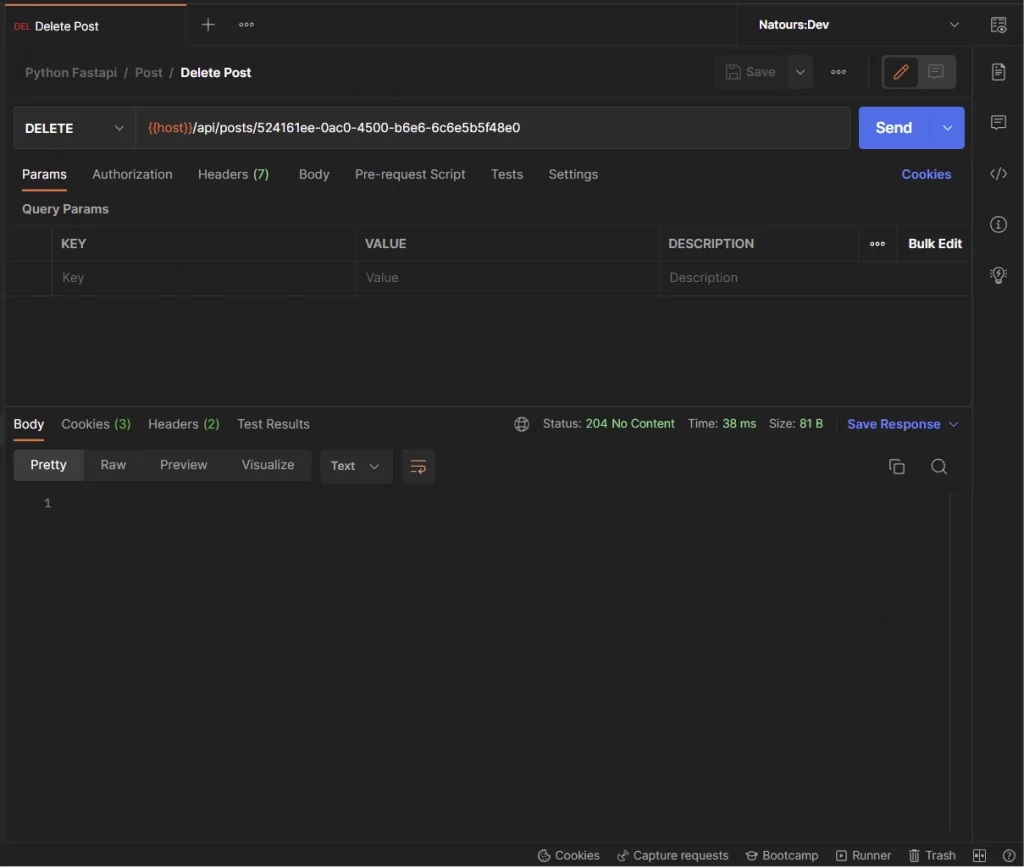Click Save Response above the body

pyautogui.click(x=893, y=424)
